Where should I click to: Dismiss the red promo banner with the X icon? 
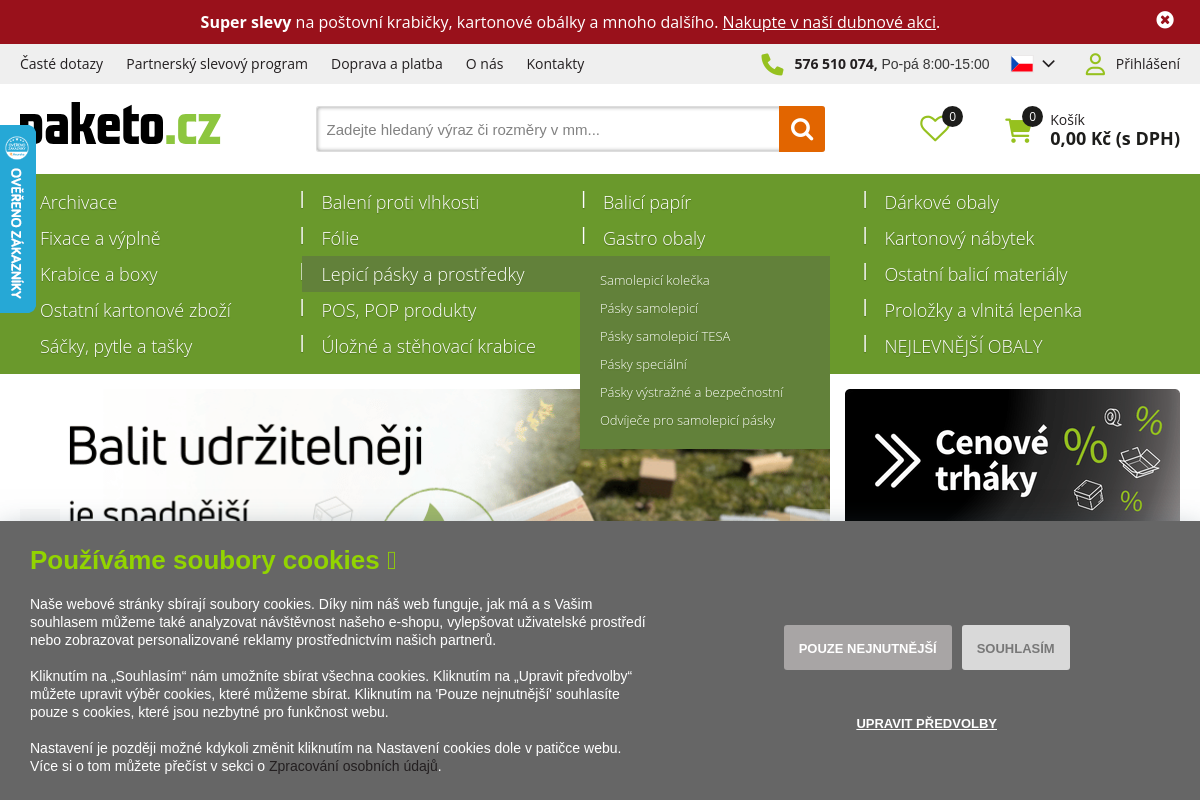pyautogui.click(x=1164, y=19)
